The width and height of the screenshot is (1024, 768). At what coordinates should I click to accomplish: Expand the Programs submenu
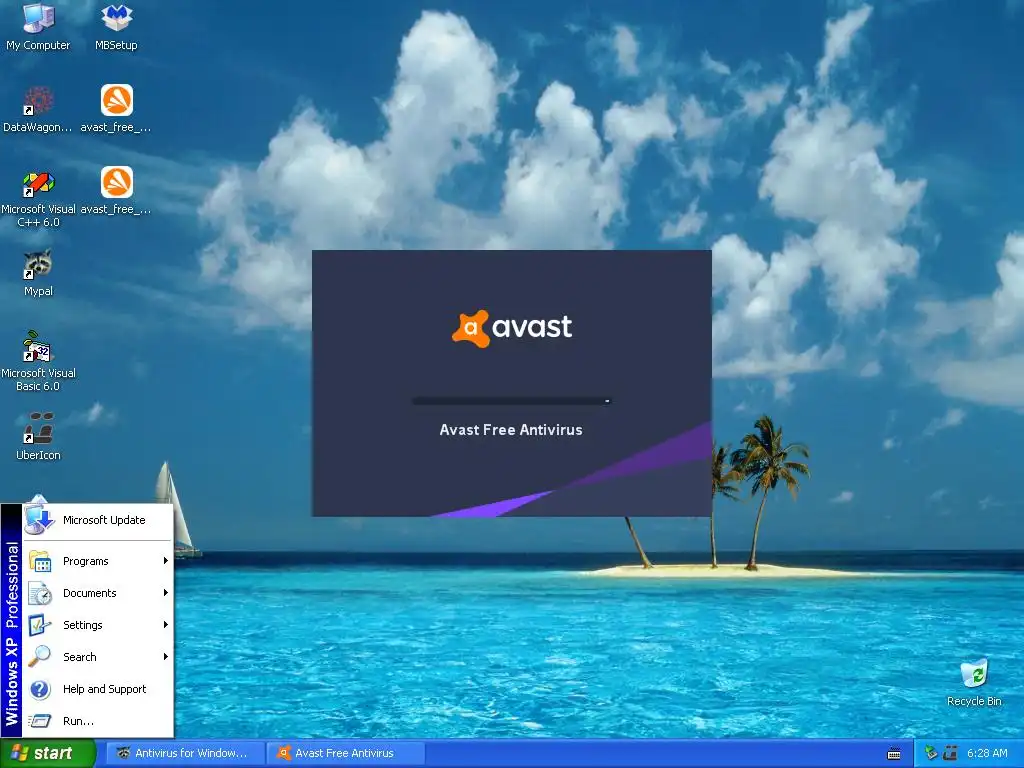click(x=99, y=561)
